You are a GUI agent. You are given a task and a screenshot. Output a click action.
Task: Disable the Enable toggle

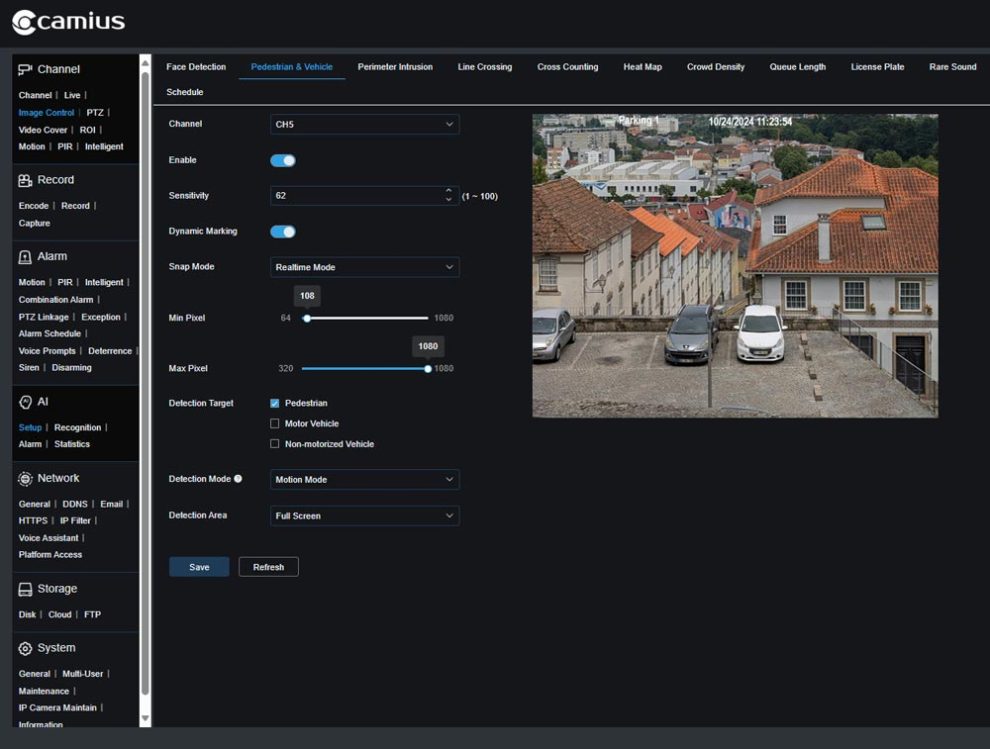pos(282,160)
